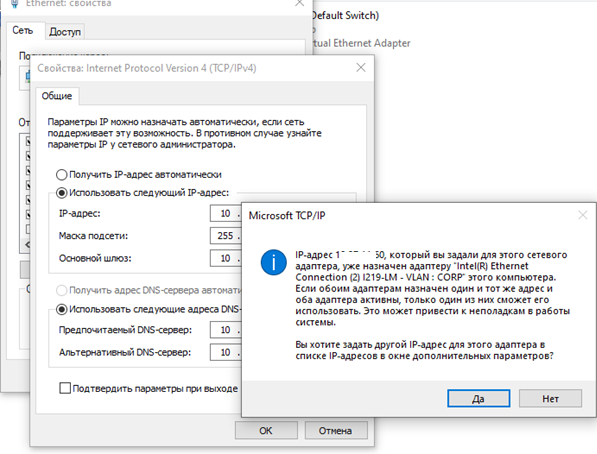Switch to Доступ tab in Ethernet properties
Viewport: 597px width, 454px height.
65,32
